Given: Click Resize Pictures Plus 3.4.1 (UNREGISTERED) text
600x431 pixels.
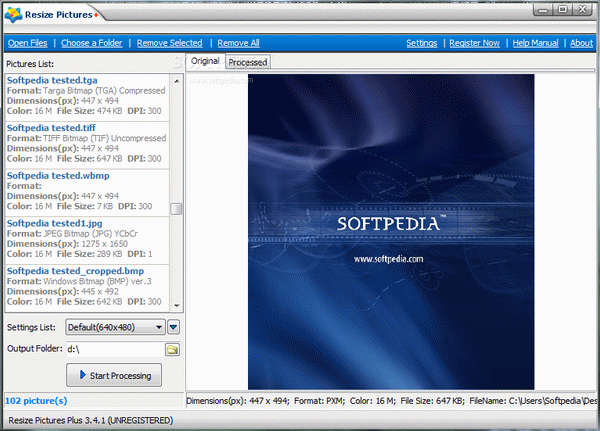Looking at the screenshot, I should click(x=91, y=420).
